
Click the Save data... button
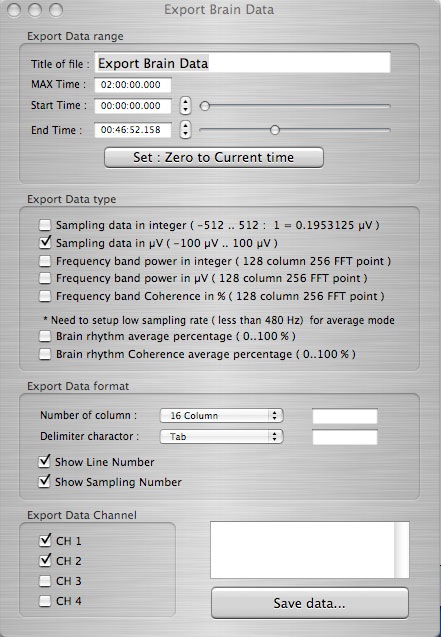coord(310,603)
